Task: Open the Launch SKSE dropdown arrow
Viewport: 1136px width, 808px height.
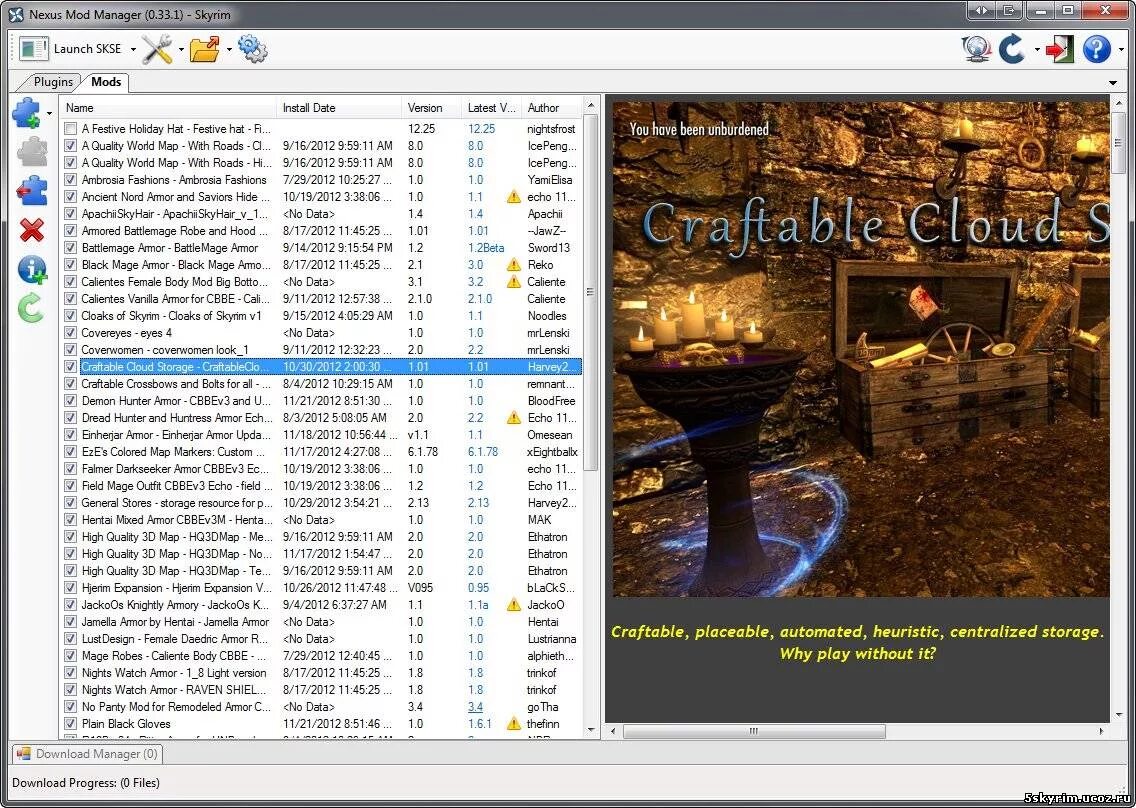Action: 133,49
